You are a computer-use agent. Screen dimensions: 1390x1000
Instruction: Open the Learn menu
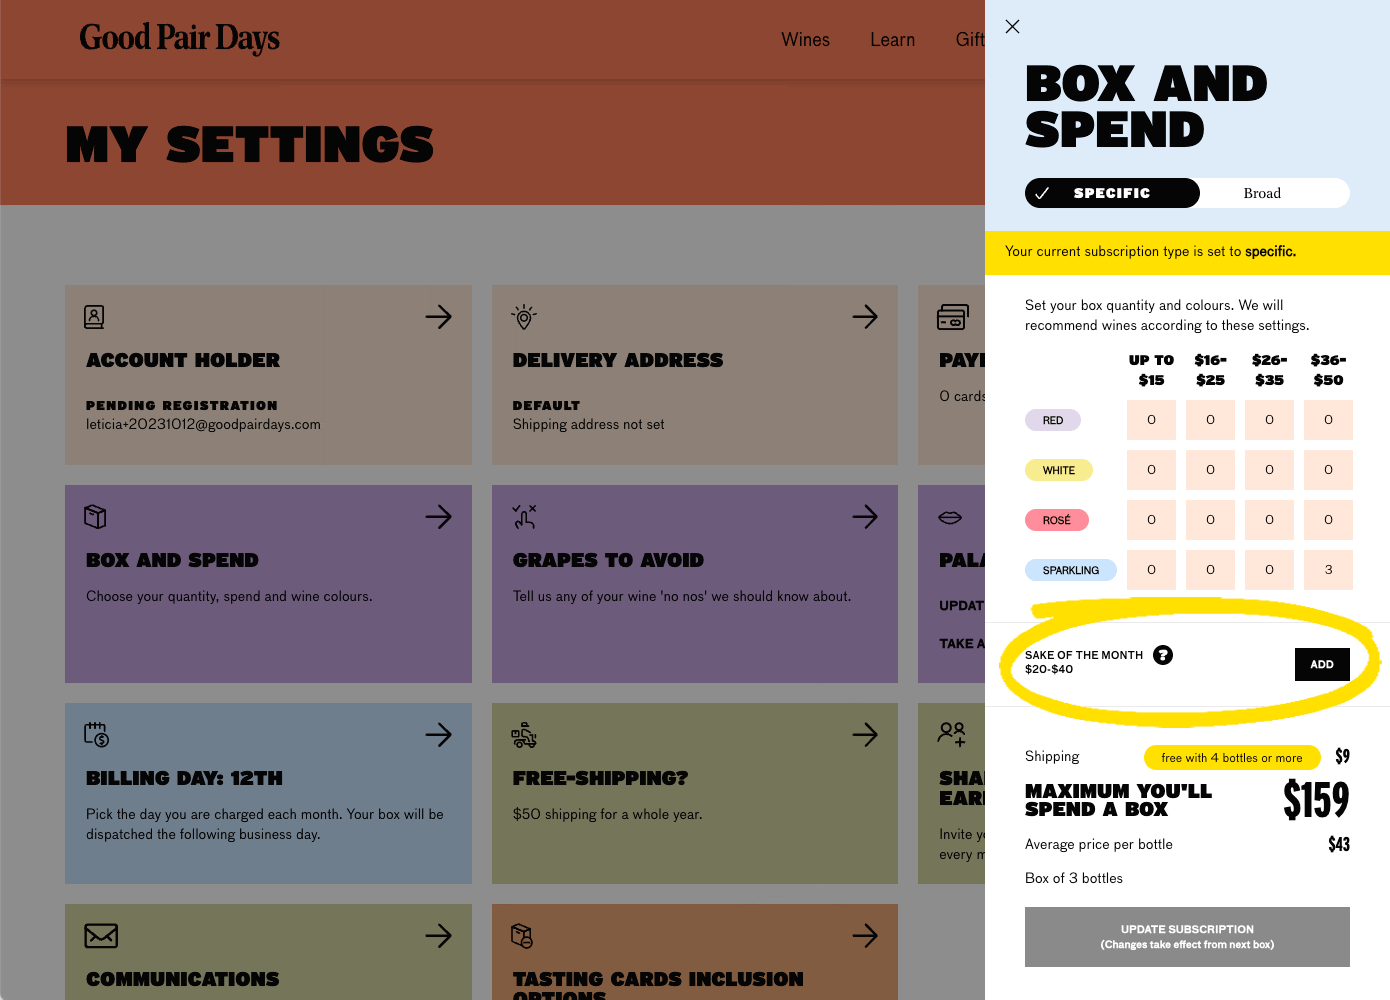click(x=892, y=40)
